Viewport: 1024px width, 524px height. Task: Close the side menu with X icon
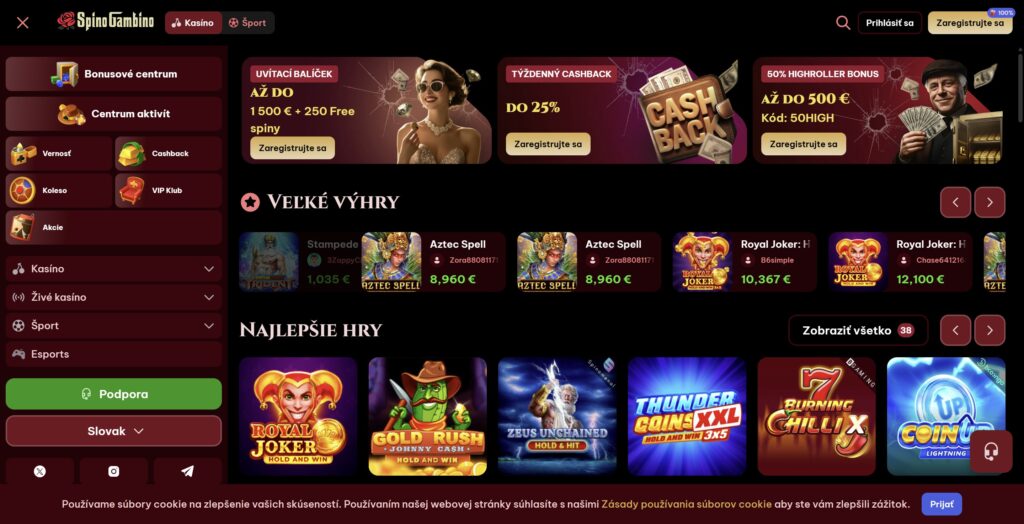click(23, 23)
